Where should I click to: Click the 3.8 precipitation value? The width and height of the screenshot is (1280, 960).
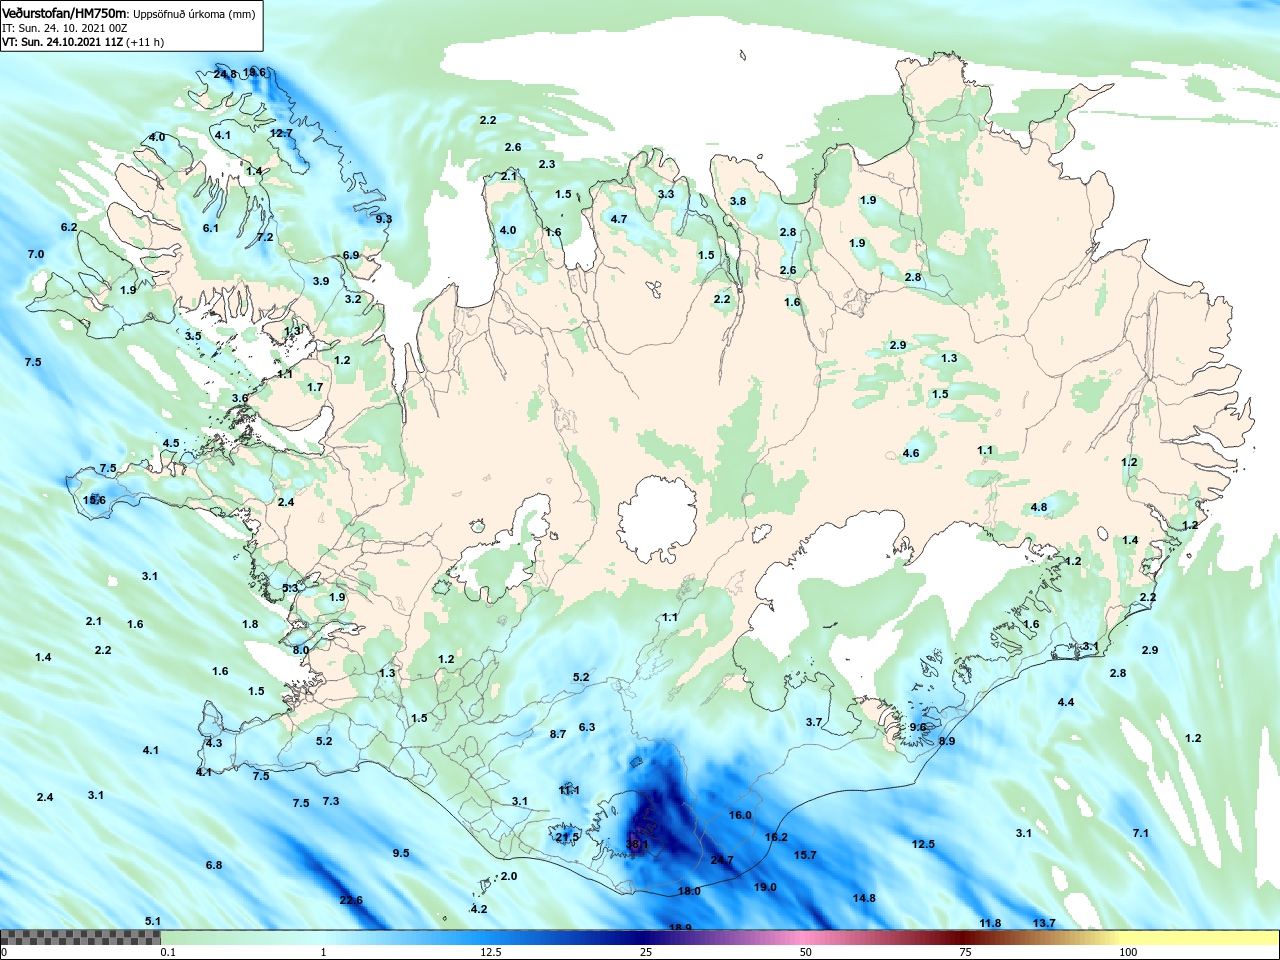(x=738, y=201)
